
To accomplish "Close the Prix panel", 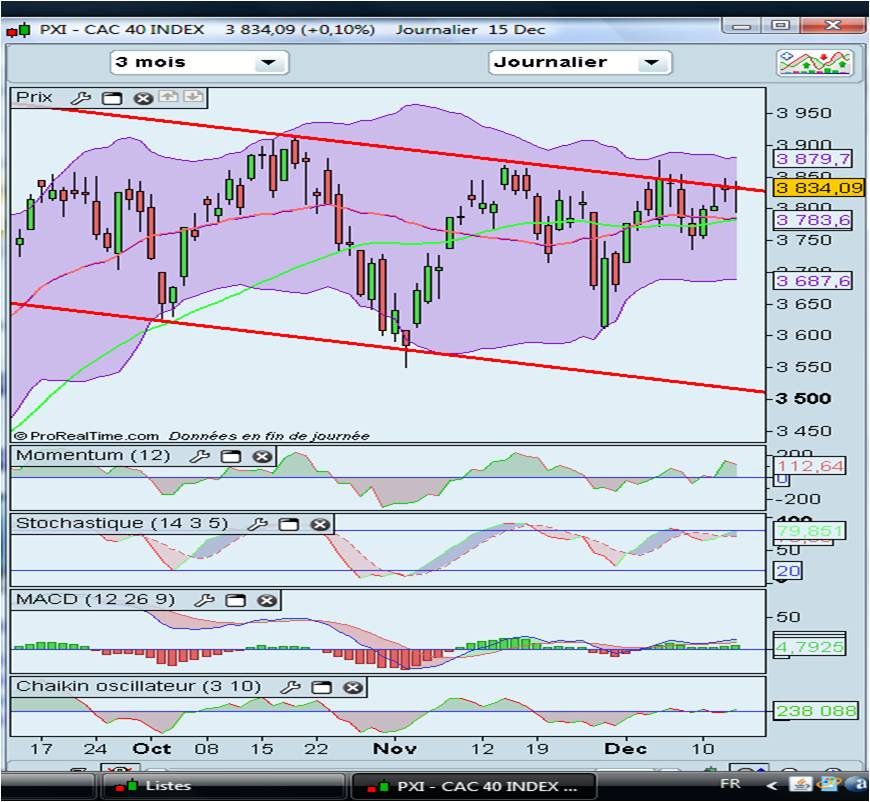I will pyautogui.click(x=143, y=99).
